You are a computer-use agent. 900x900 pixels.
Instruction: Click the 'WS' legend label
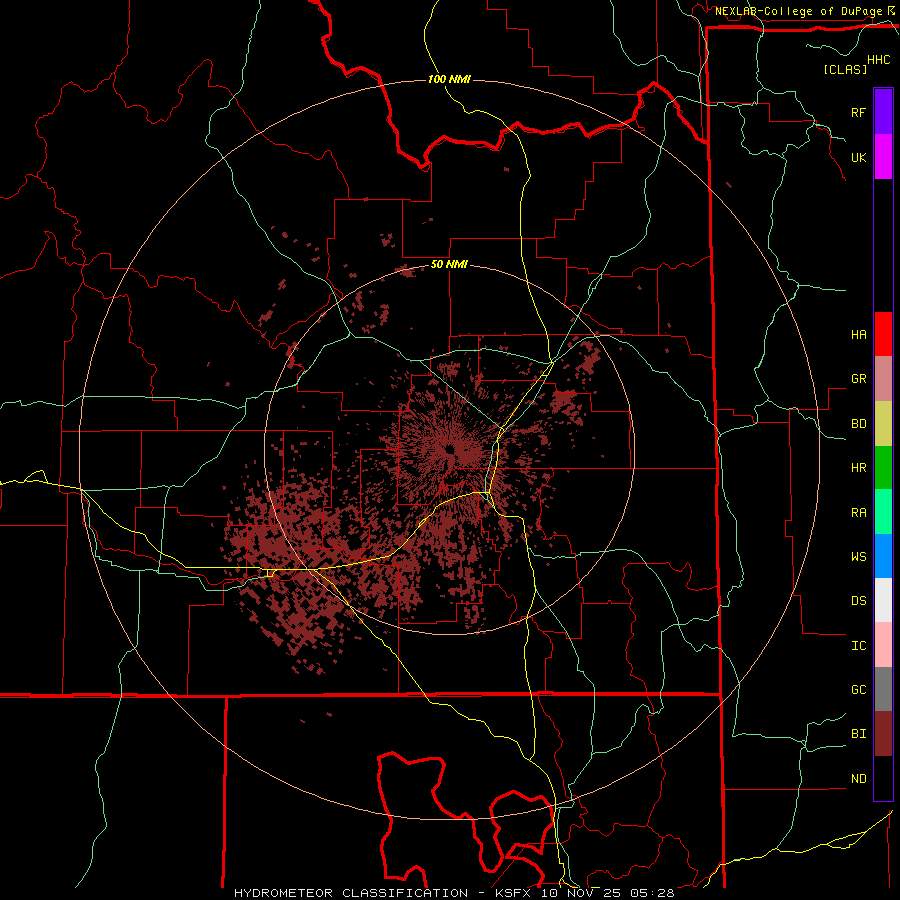coord(858,557)
